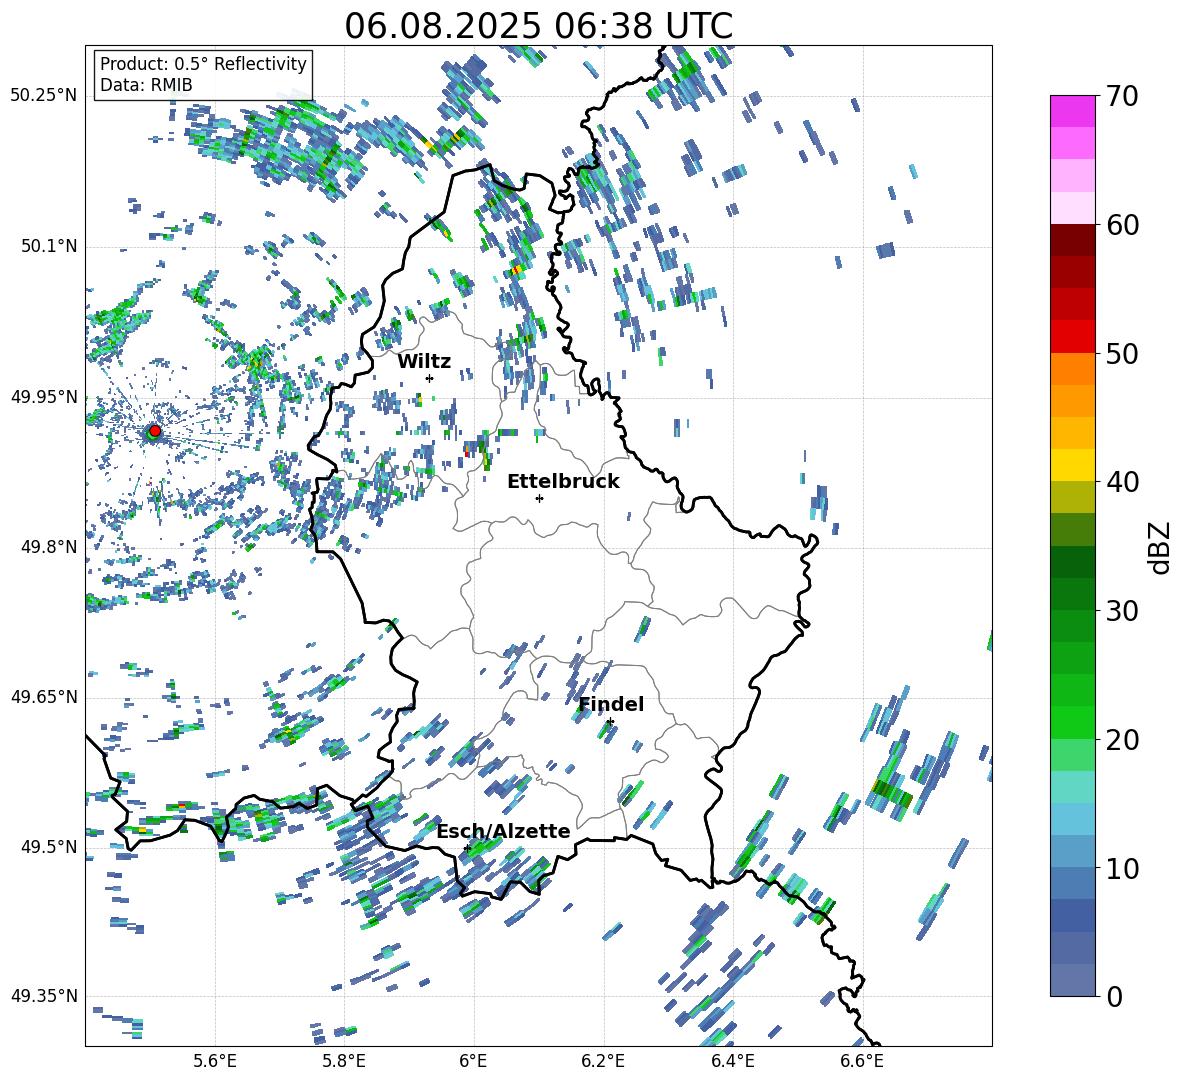Click the Ettelbruck city label

(563, 481)
